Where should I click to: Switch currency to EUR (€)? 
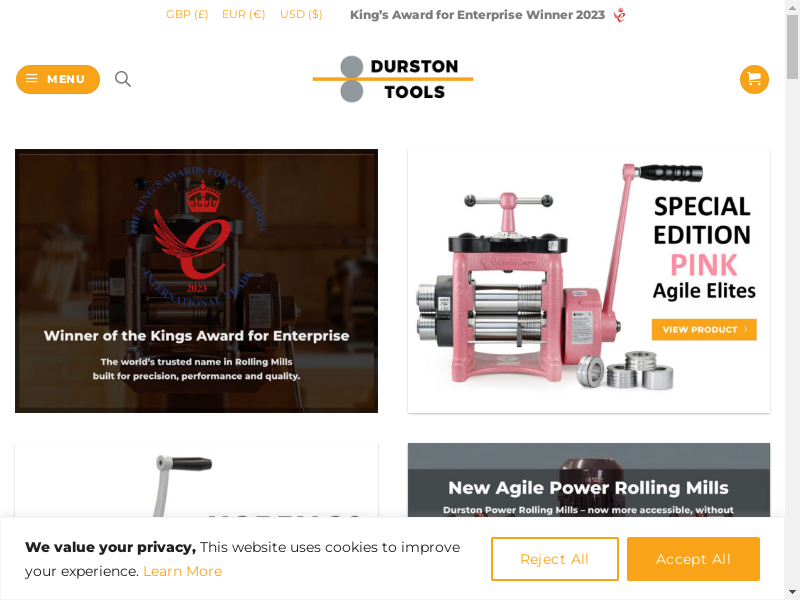click(x=243, y=14)
